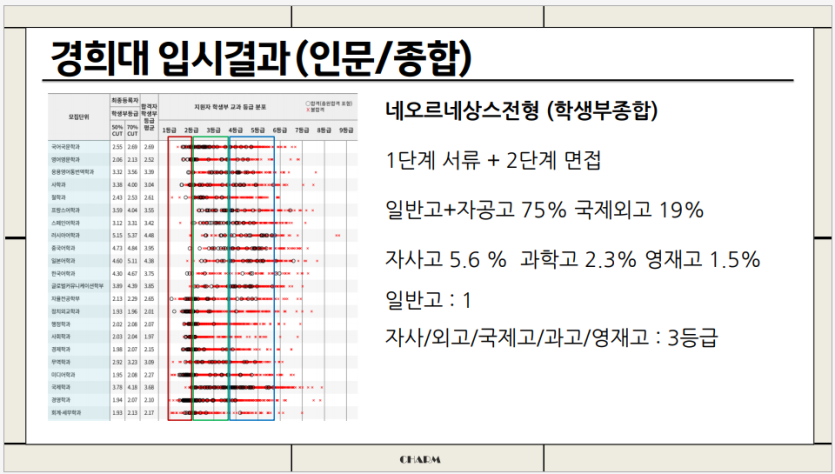Select the 사학과 row label
The image size is (835, 474).
[x=58, y=185]
